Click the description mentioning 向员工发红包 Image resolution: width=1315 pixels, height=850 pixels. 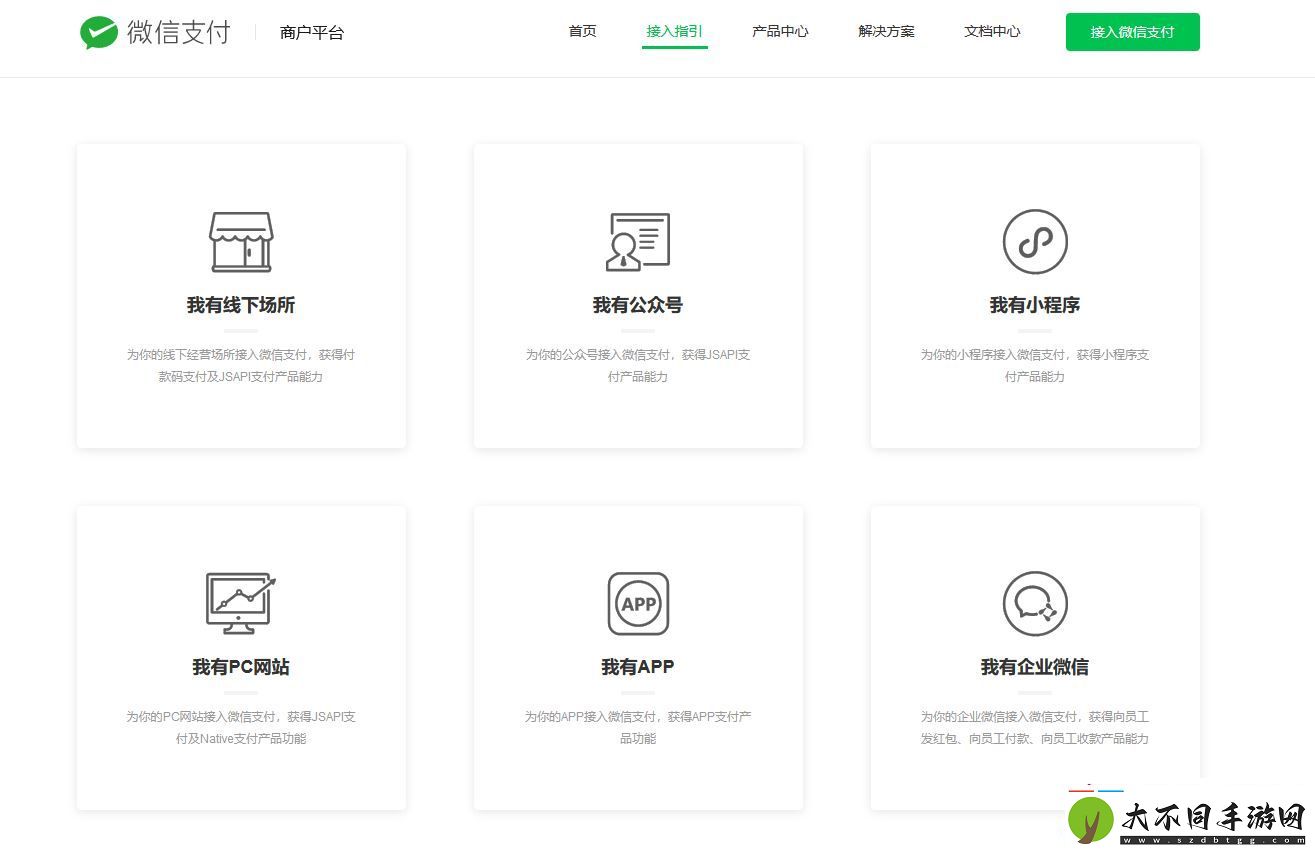click(1035, 728)
